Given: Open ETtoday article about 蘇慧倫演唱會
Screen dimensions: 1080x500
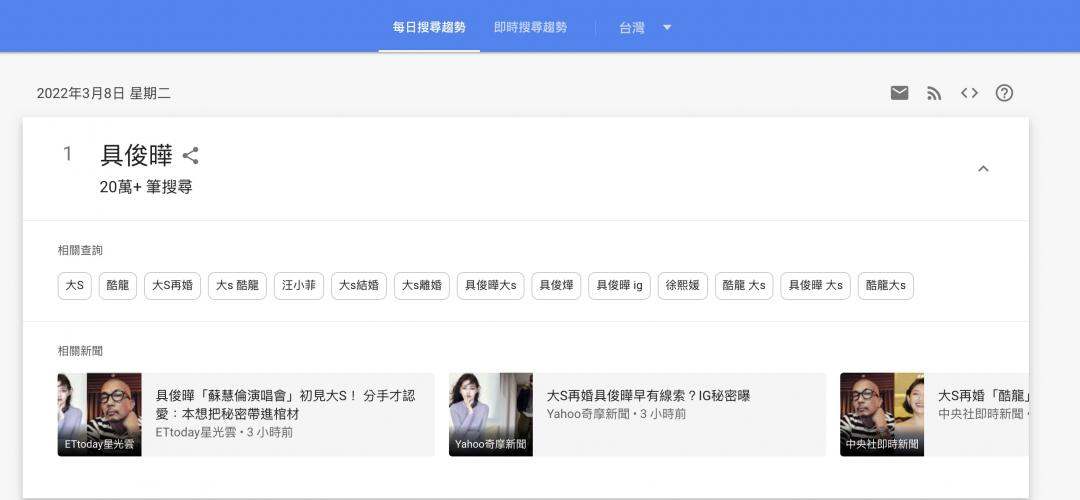Looking at the screenshot, I should [x=285, y=404].
